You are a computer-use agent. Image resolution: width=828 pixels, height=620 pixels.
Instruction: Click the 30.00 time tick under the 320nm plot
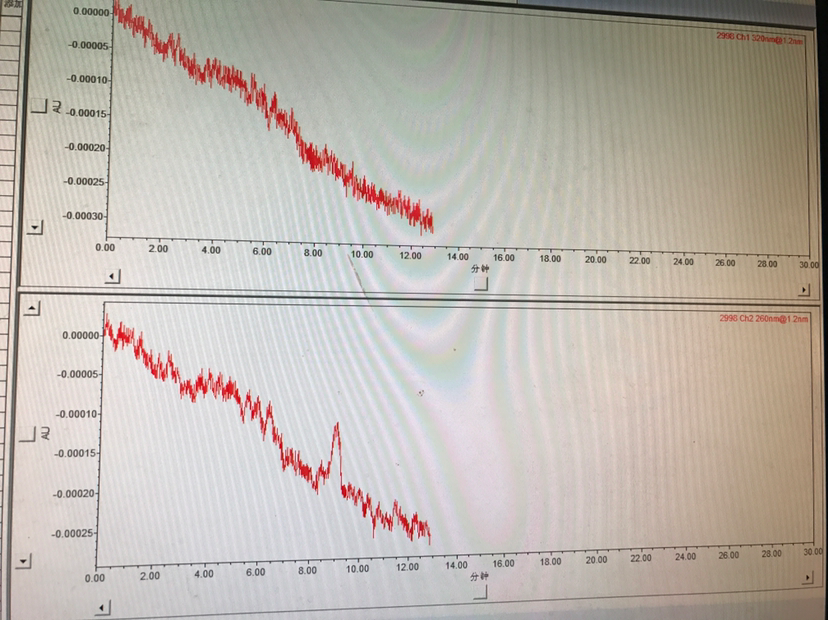pyautogui.click(x=808, y=265)
